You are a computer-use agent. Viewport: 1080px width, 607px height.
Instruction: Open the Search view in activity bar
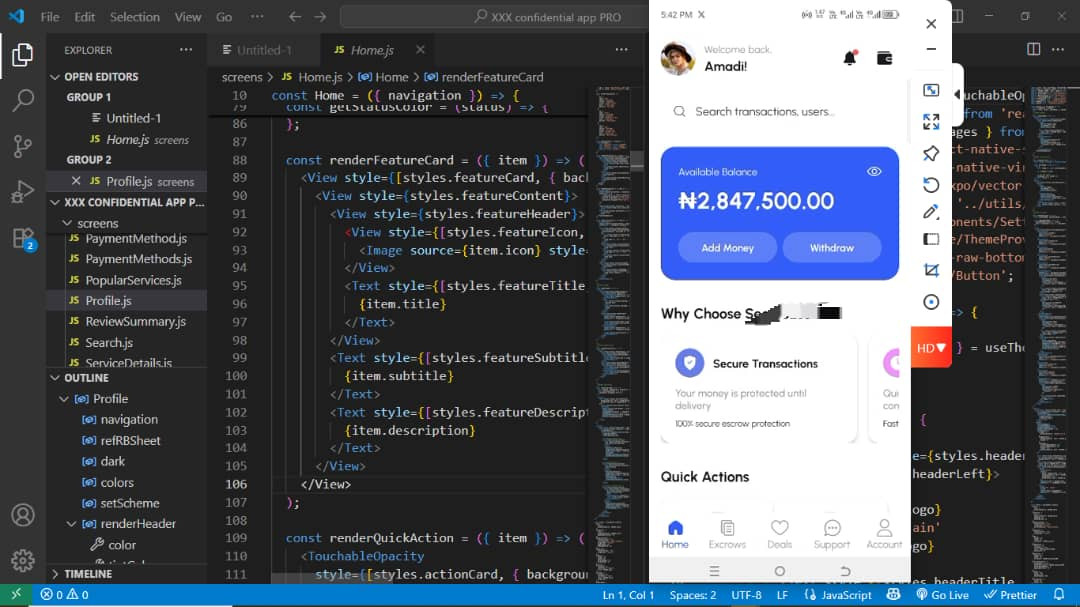pyautogui.click(x=22, y=101)
